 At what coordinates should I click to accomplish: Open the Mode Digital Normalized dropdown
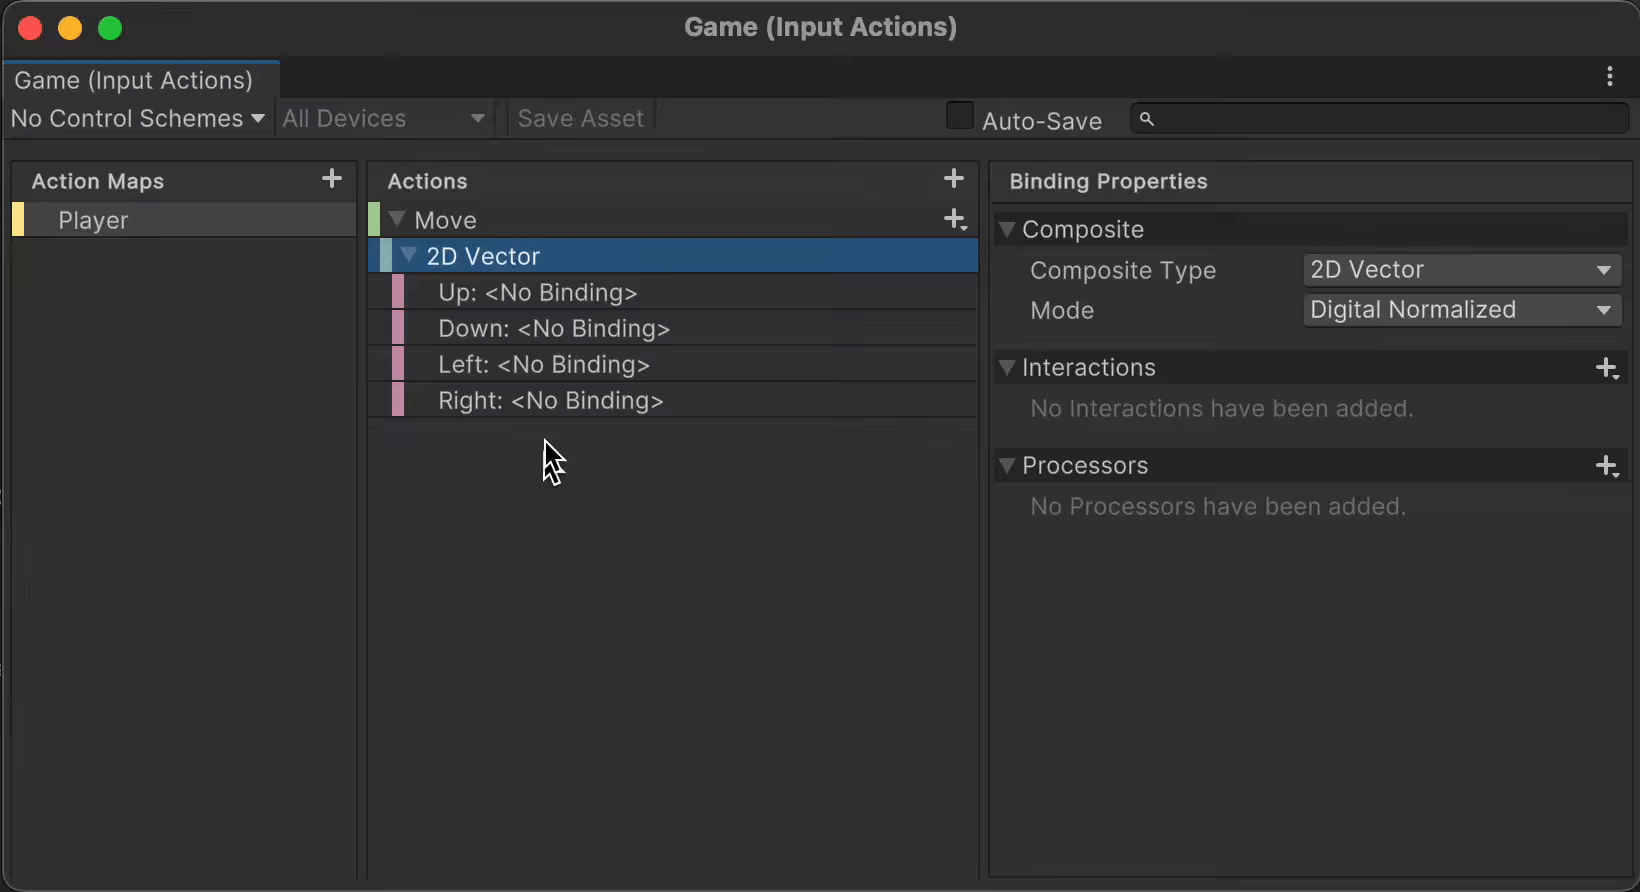click(1462, 310)
